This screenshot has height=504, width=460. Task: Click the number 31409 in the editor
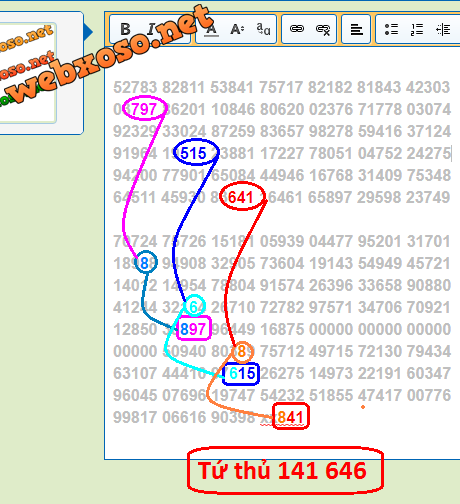[x=380, y=175]
